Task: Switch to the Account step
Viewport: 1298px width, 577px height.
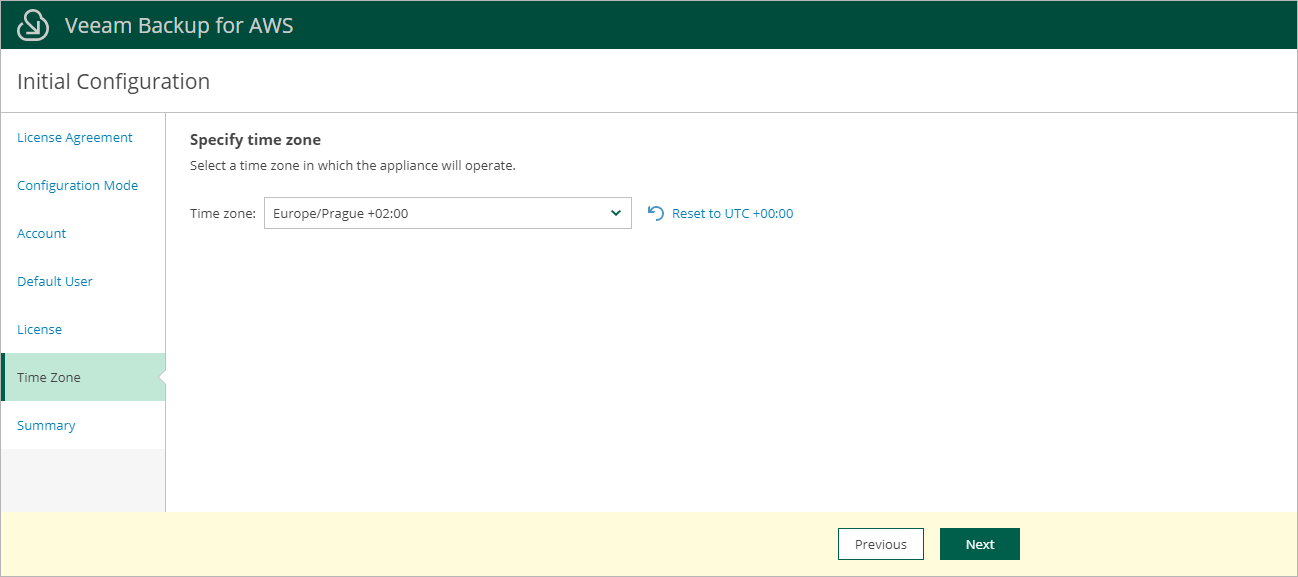Action: pos(42,234)
